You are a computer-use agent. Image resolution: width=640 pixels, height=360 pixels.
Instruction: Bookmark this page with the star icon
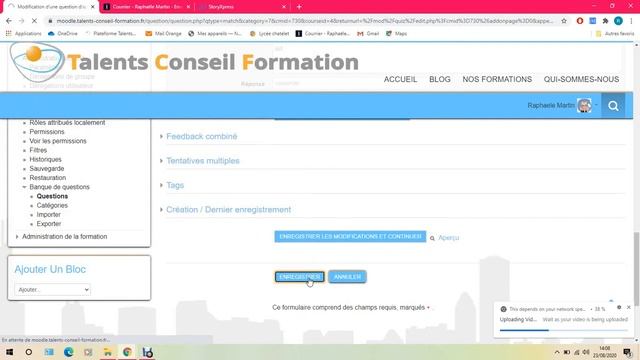click(564, 21)
